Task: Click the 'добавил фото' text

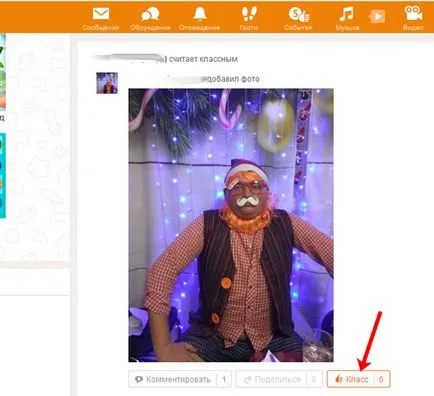Action: point(233,79)
